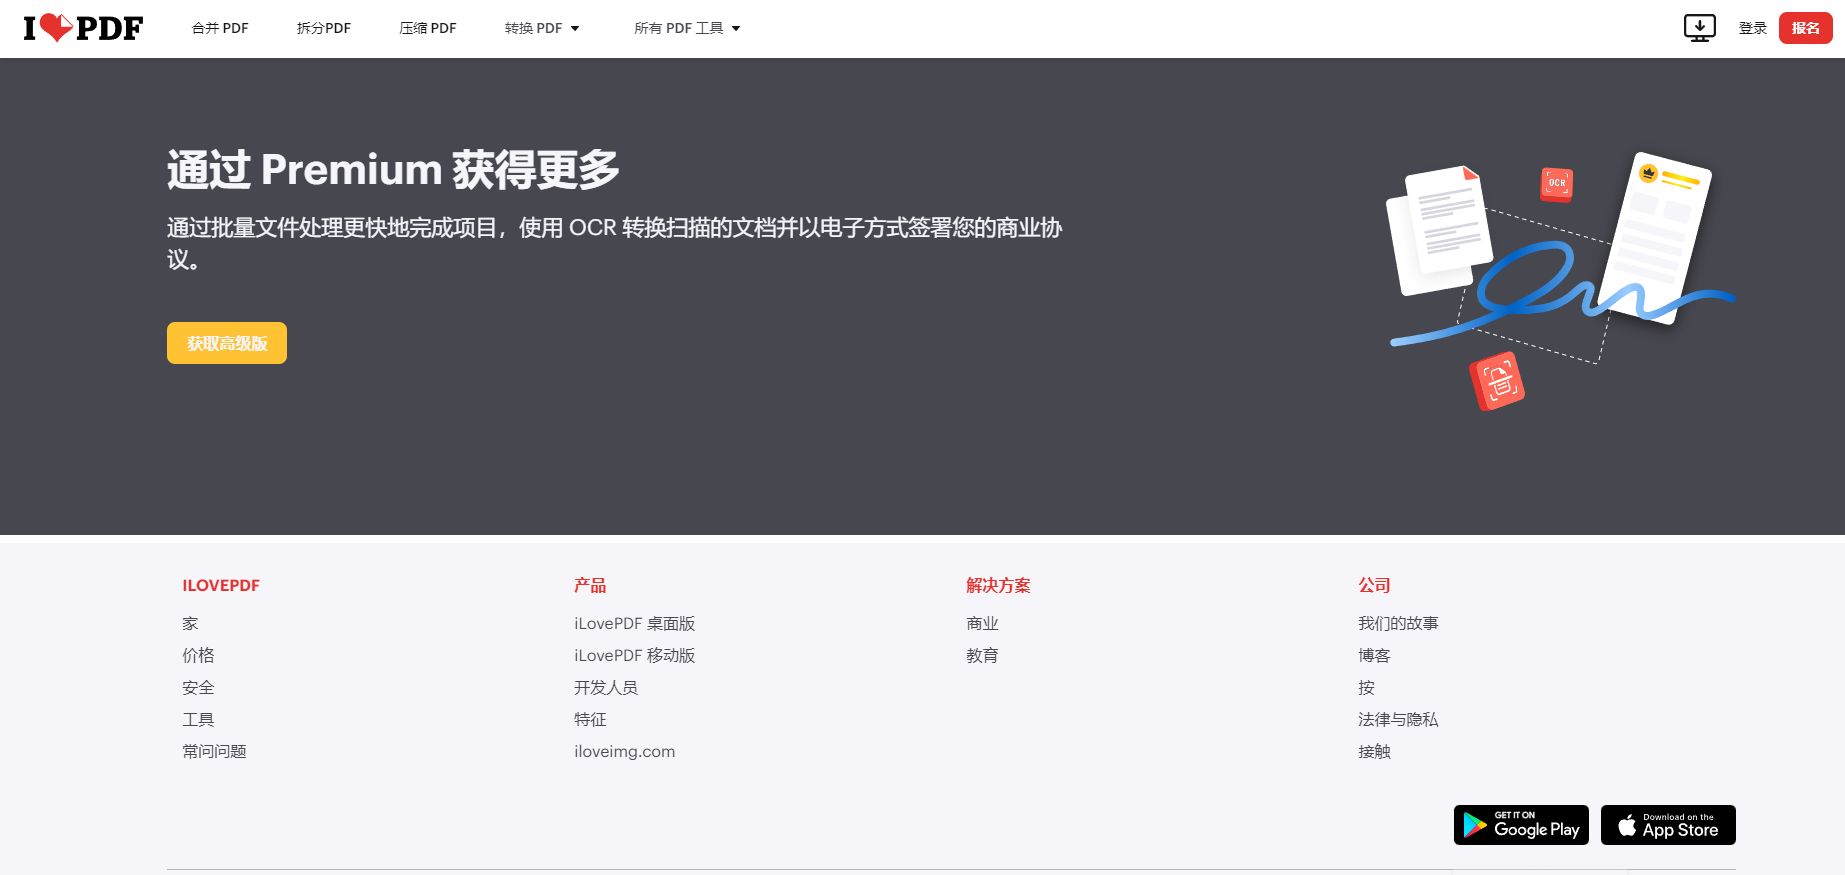Open the 接触 company link
Screen dimensions: 1845x875
1374,751
